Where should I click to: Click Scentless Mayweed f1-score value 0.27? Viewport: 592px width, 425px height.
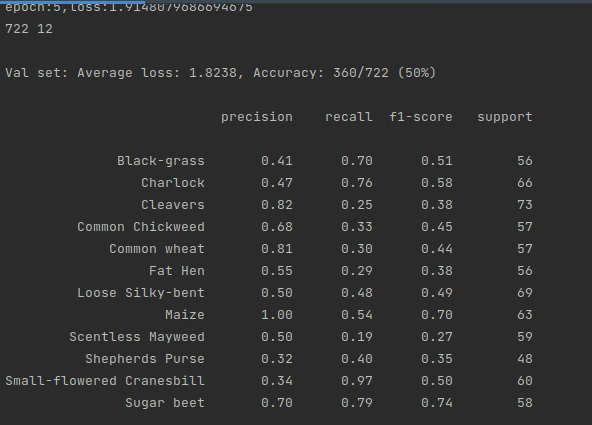pyautogui.click(x=437, y=337)
